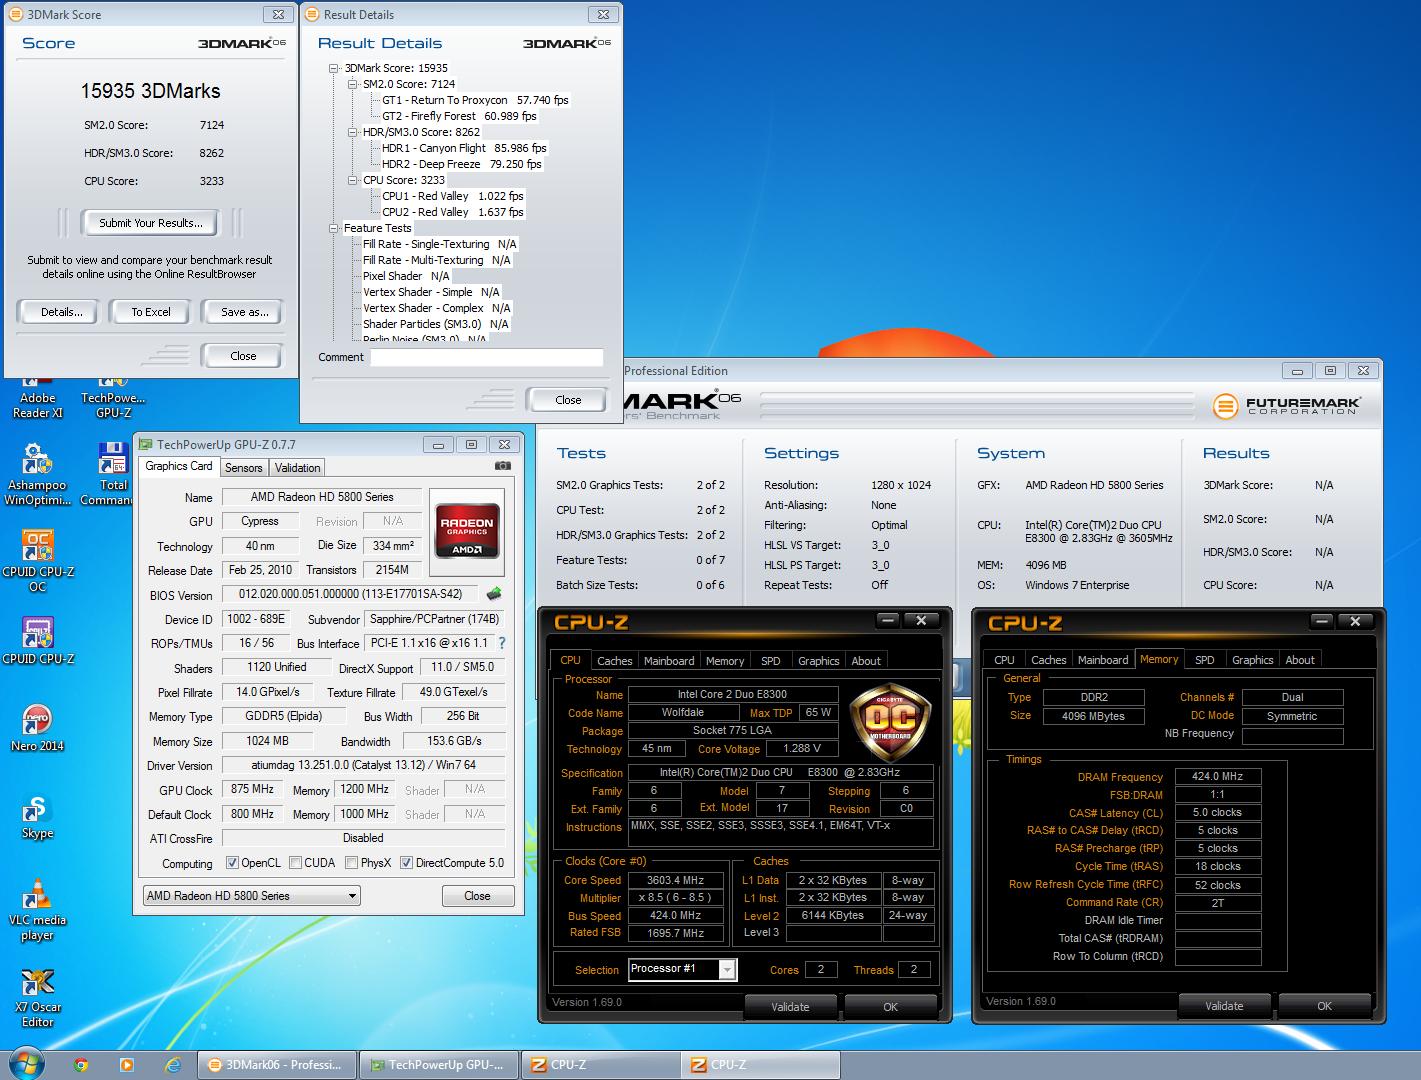
Task: Open the Windows Start menu
Action: click(x=27, y=1064)
